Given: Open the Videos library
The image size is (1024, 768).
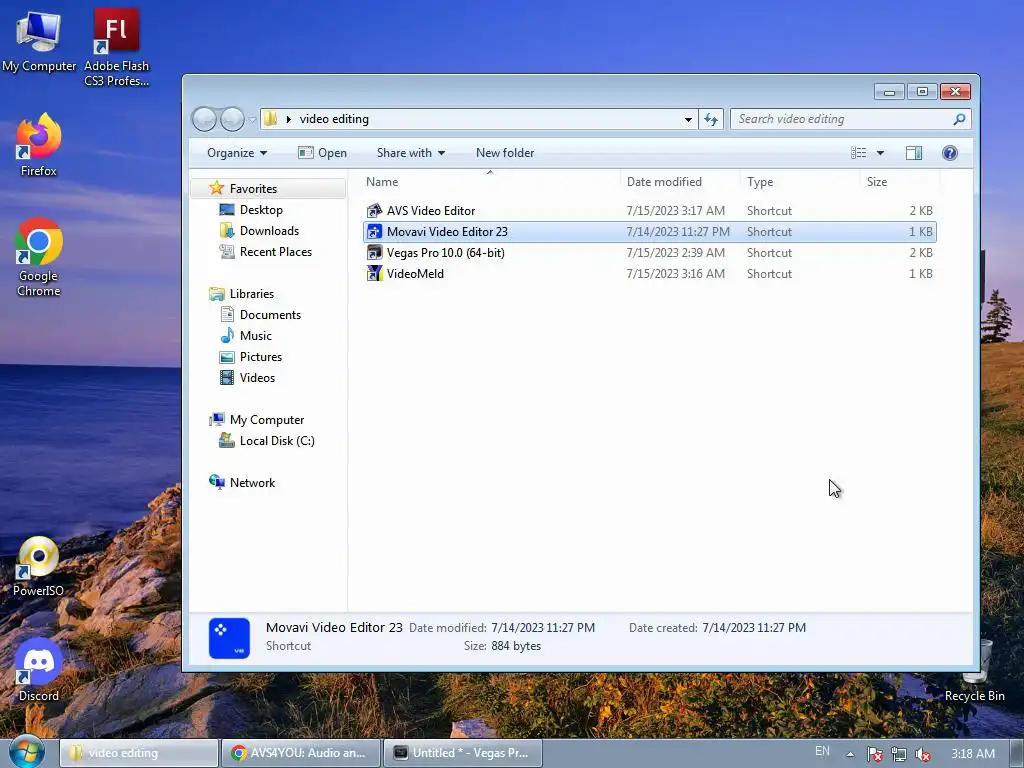Looking at the screenshot, I should [257, 377].
